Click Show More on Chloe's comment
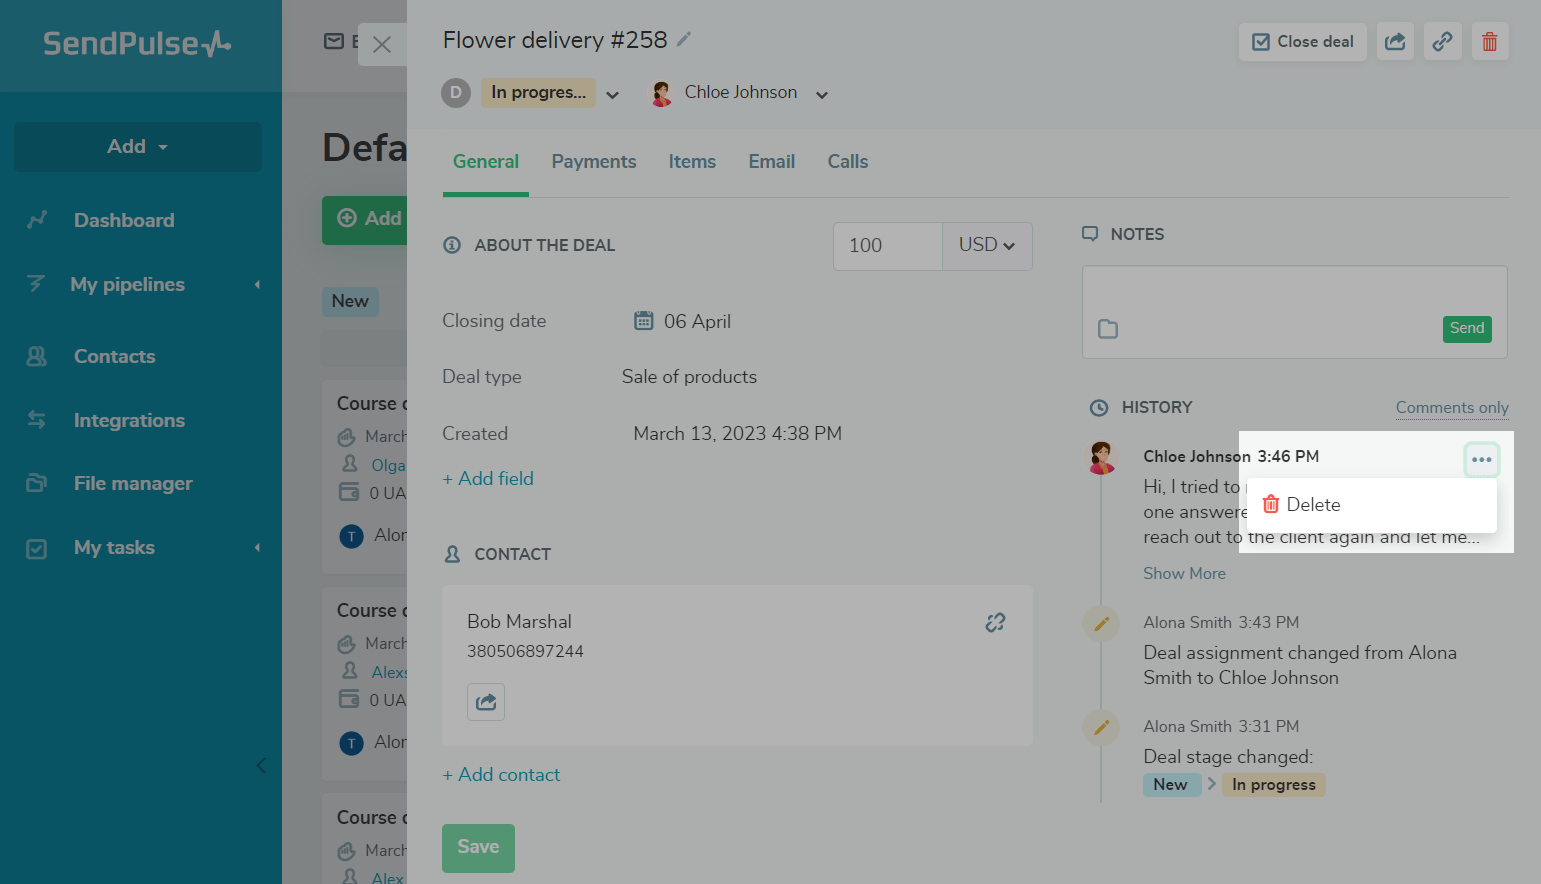Screen dimensions: 1541x884 click(1184, 574)
